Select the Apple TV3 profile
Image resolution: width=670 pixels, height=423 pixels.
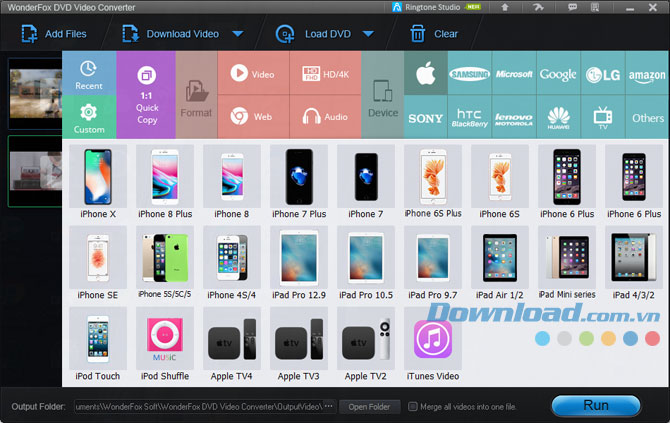point(299,344)
